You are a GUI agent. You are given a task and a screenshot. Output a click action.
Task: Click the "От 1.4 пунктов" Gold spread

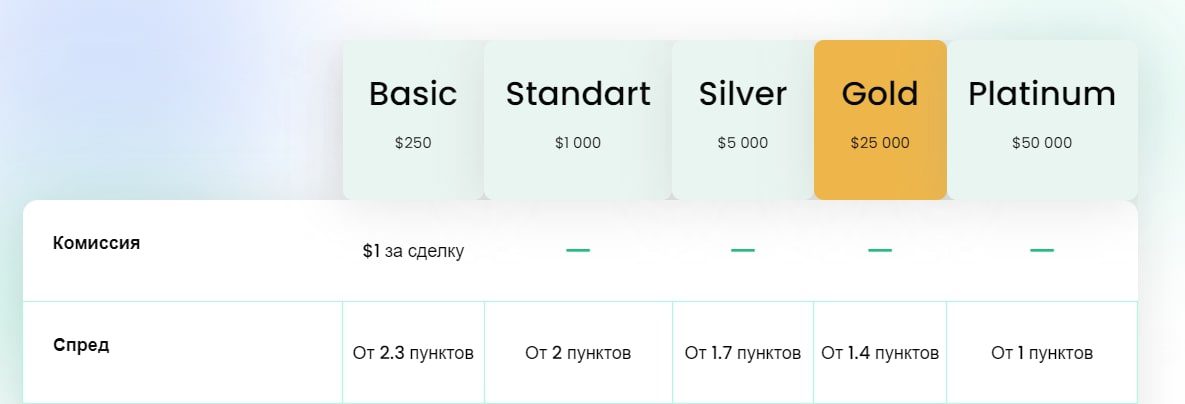tap(880, 353)
